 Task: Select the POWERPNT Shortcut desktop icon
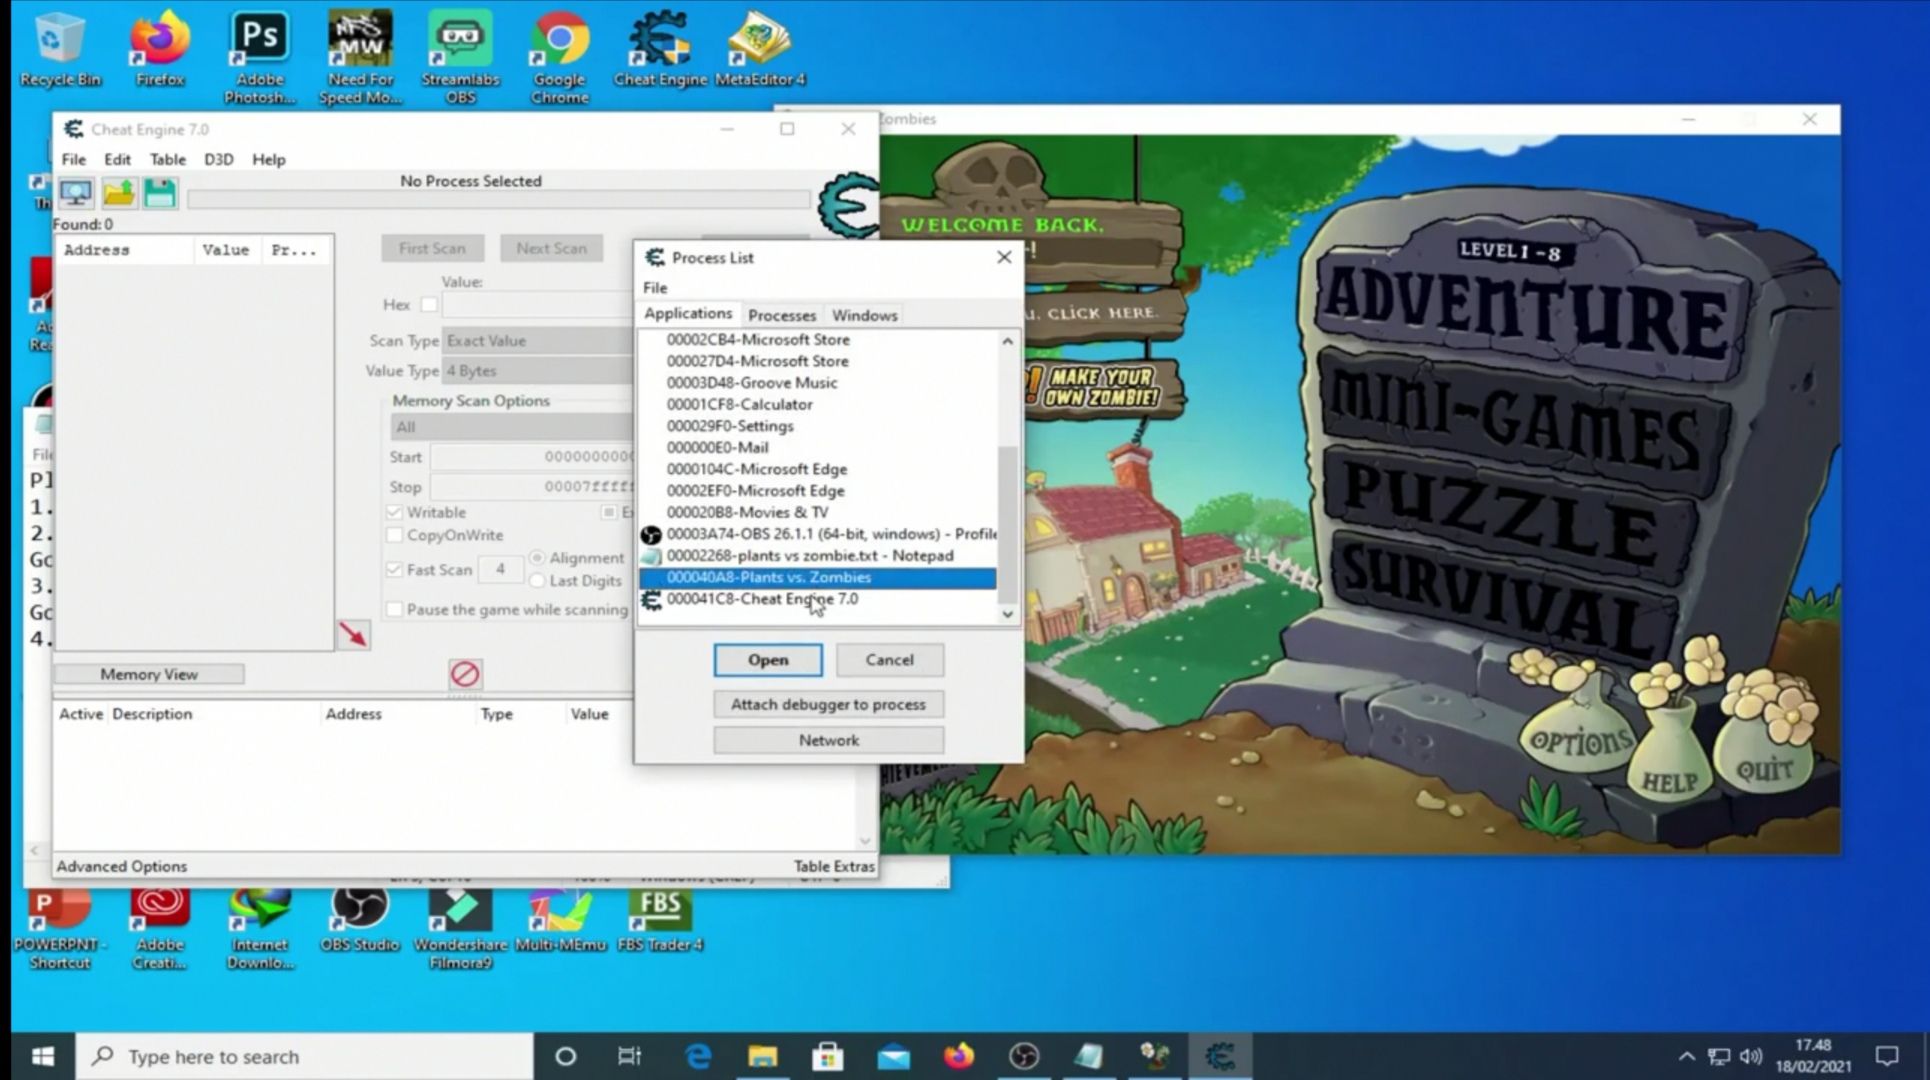[x=60, y=930]
